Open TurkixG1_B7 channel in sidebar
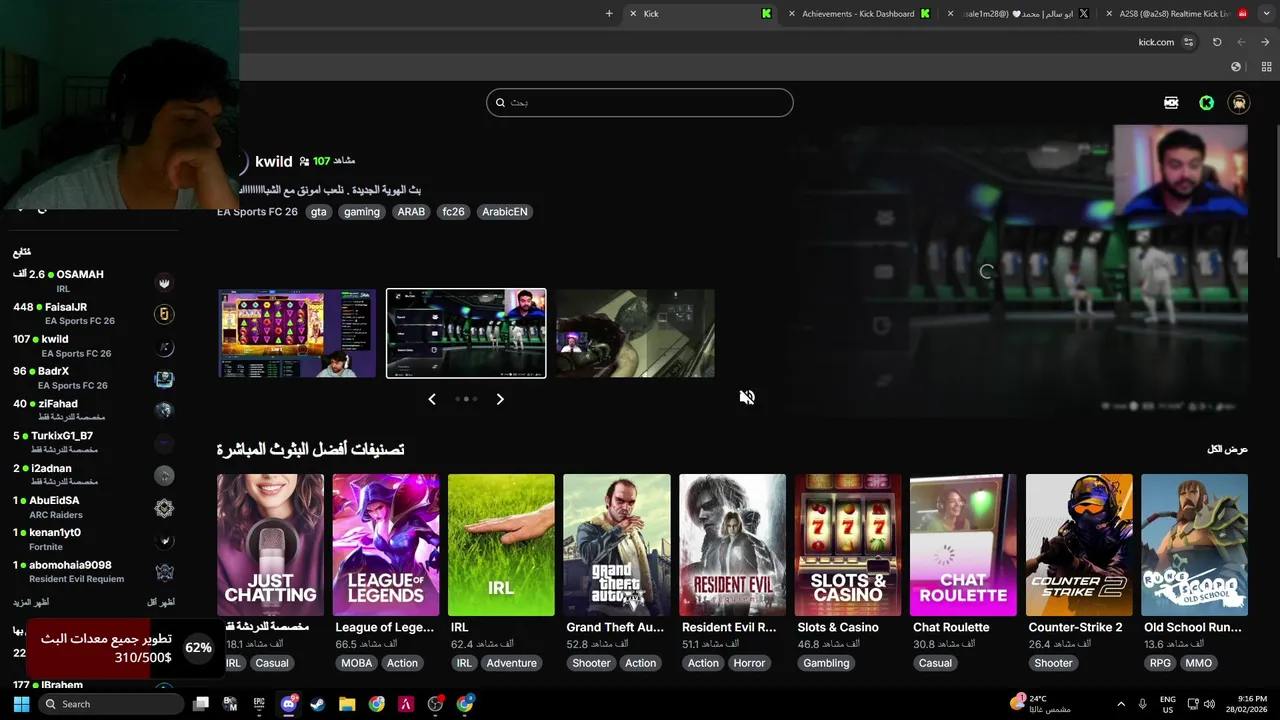This screenshot has width=1280, height=720. click(x=94, y=443)
